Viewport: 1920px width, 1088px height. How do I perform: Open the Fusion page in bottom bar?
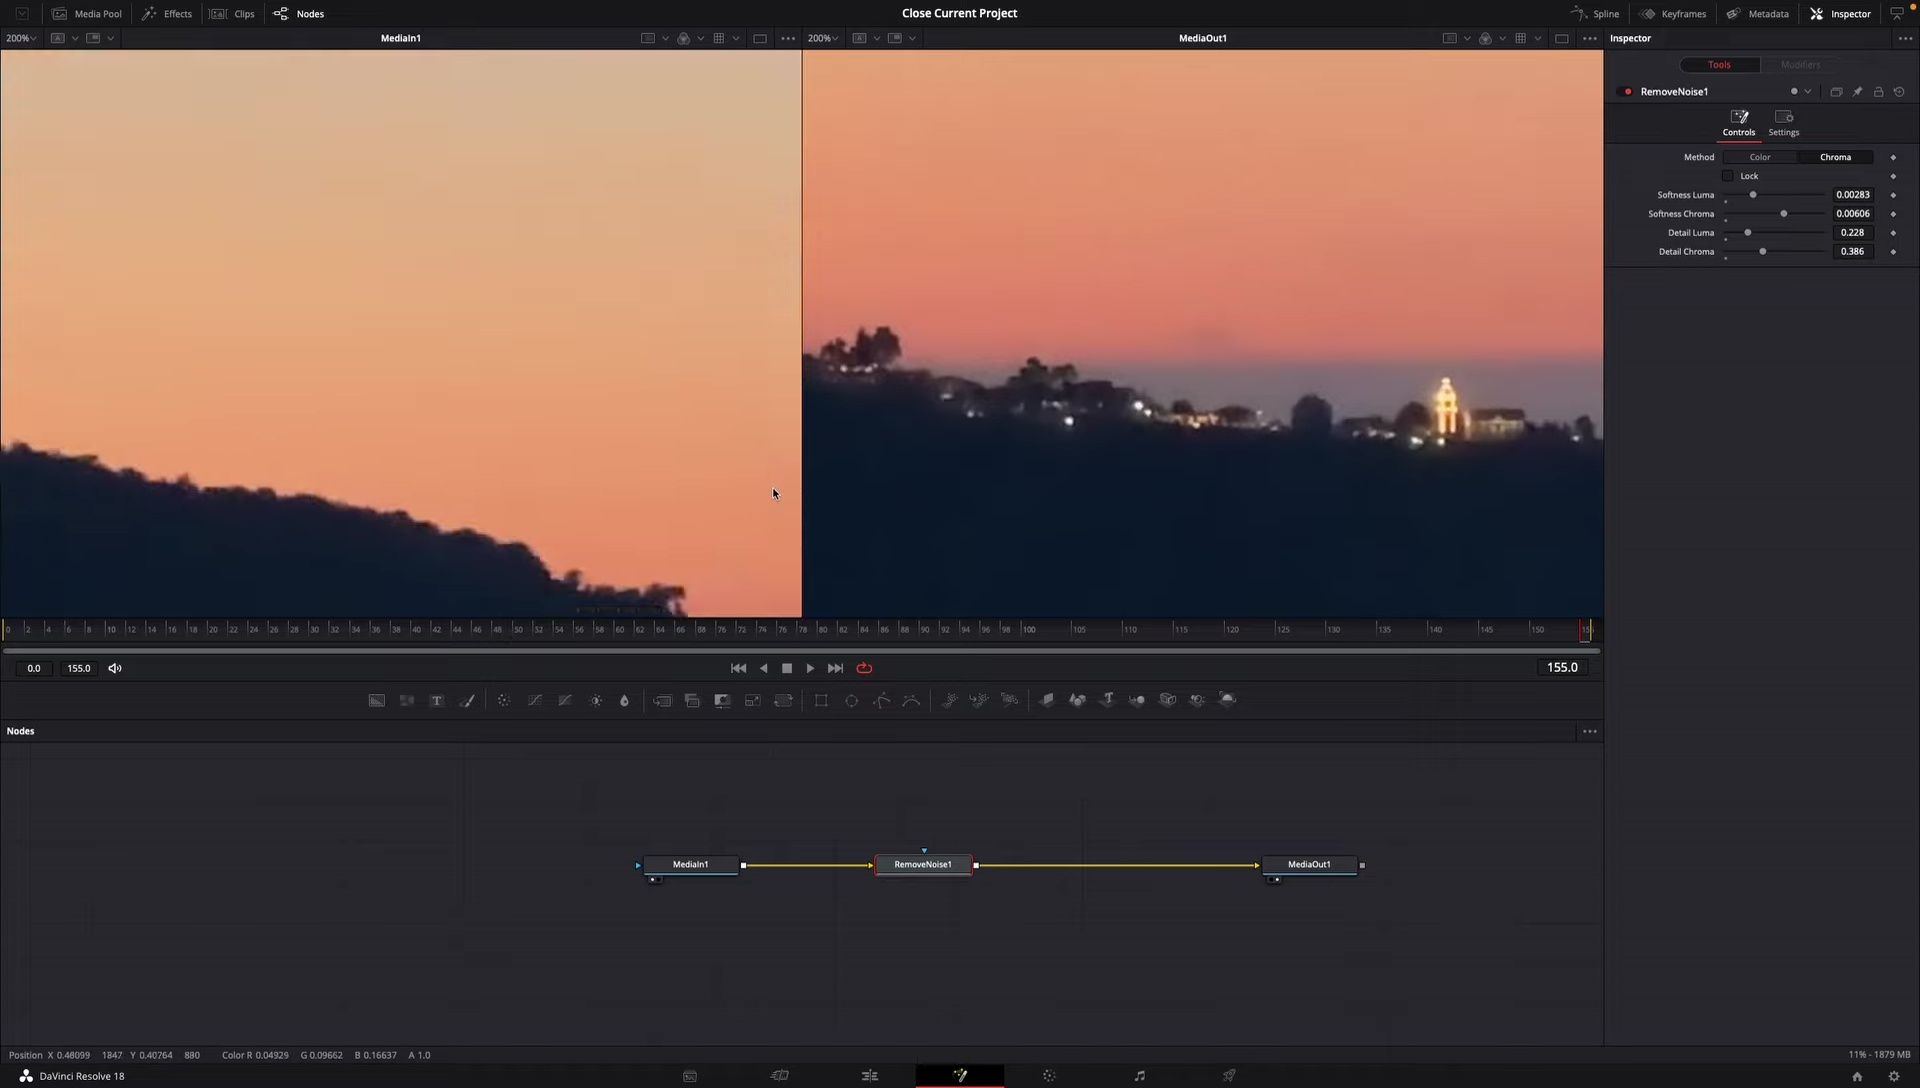coord(960,1076)
